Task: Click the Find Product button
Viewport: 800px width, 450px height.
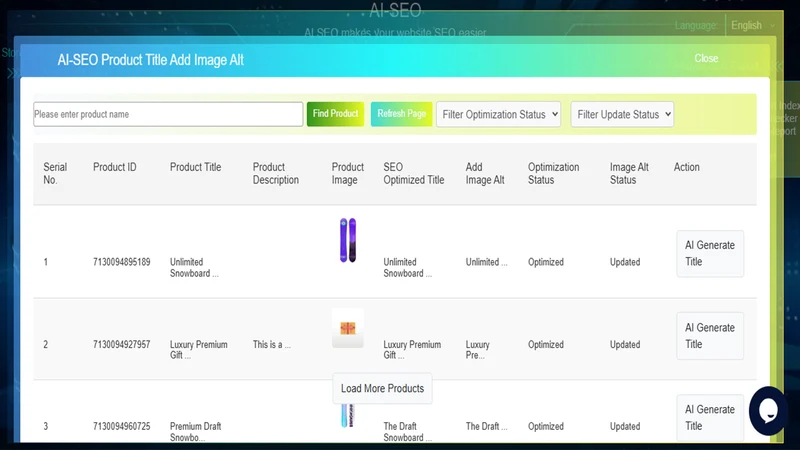Action: 335,114
